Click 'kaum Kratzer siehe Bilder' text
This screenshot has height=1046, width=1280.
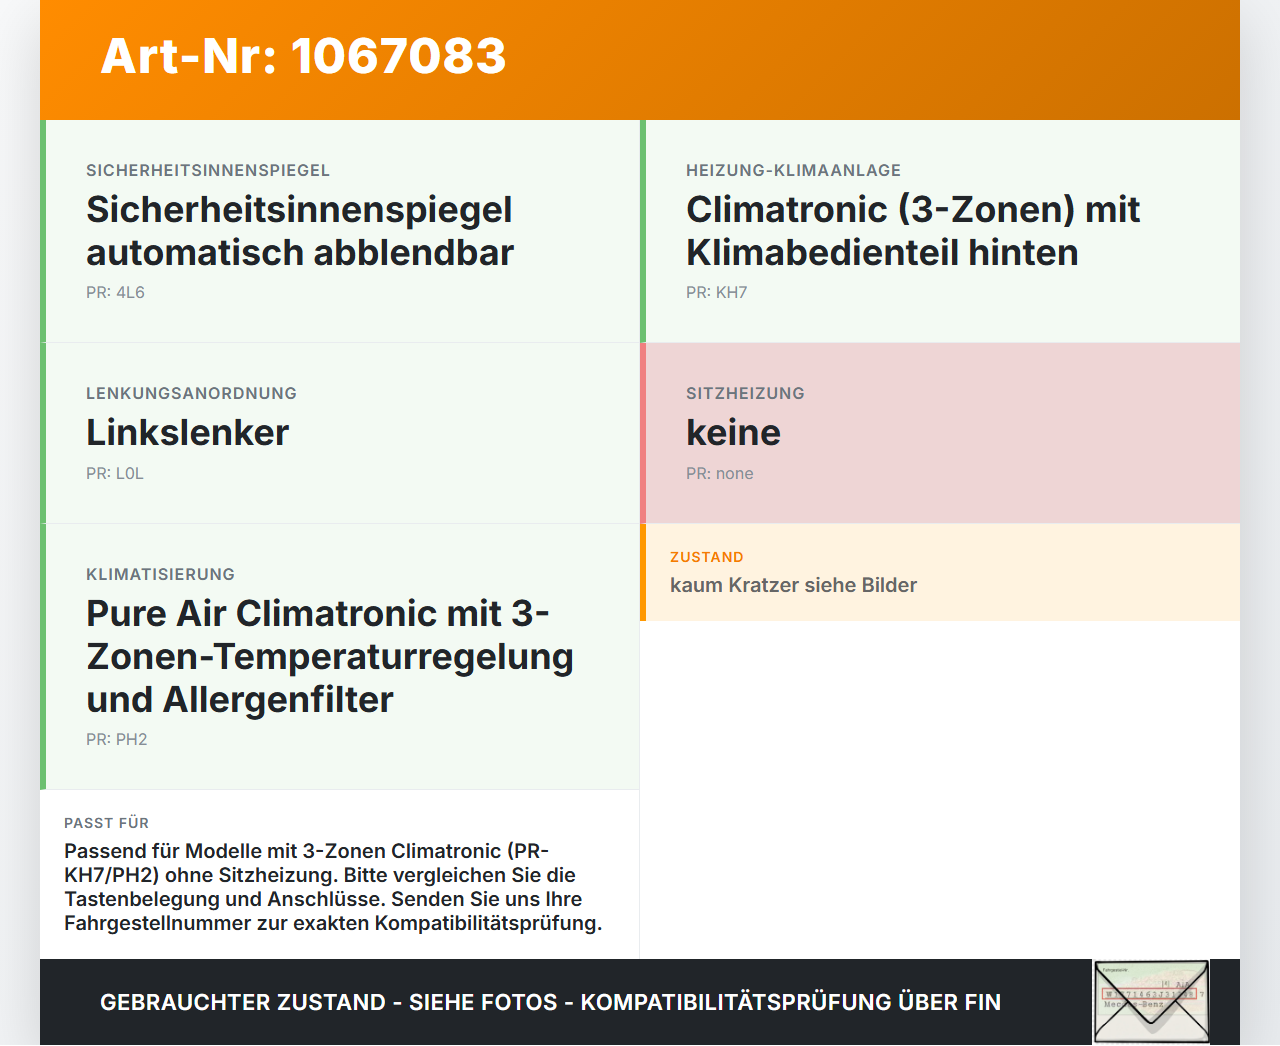point(793,585)
